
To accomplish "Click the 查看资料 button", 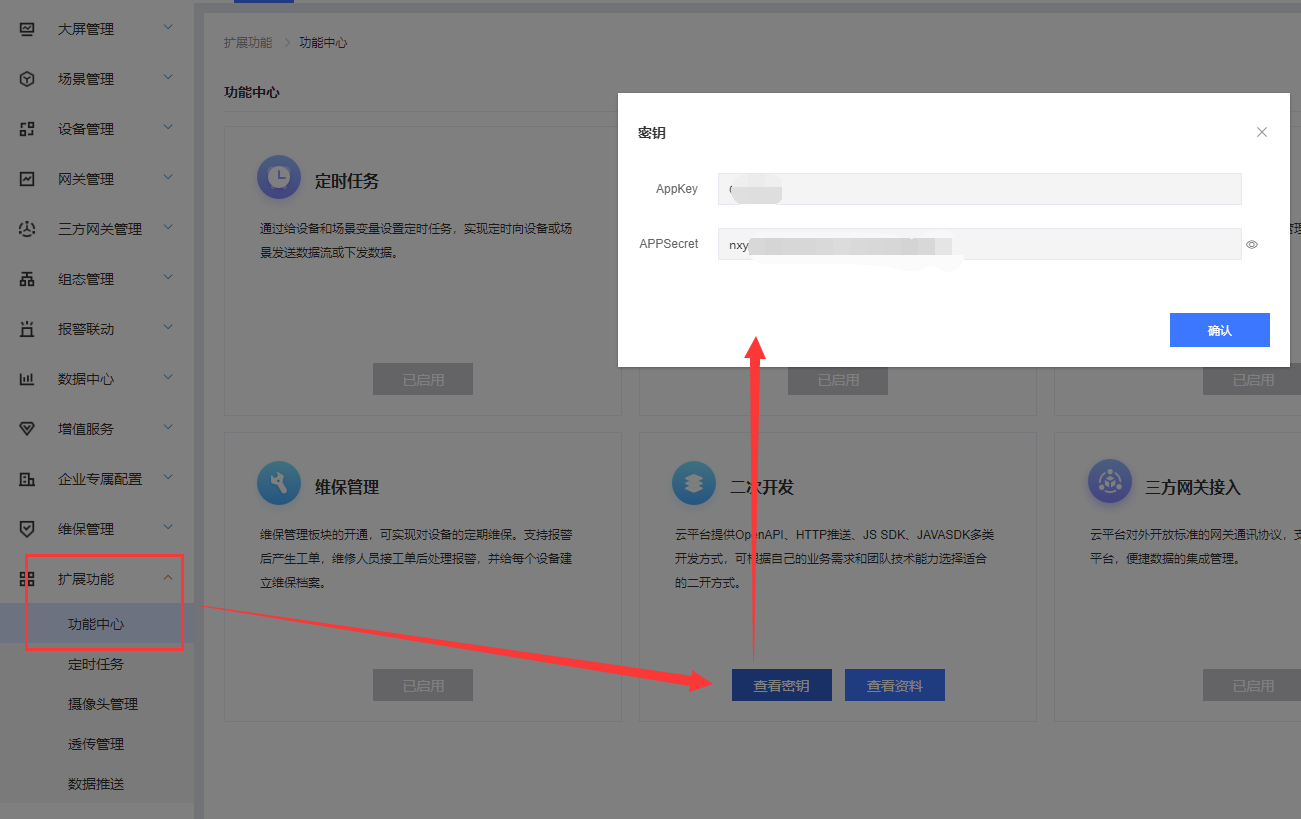I will (x=894, y=686).
